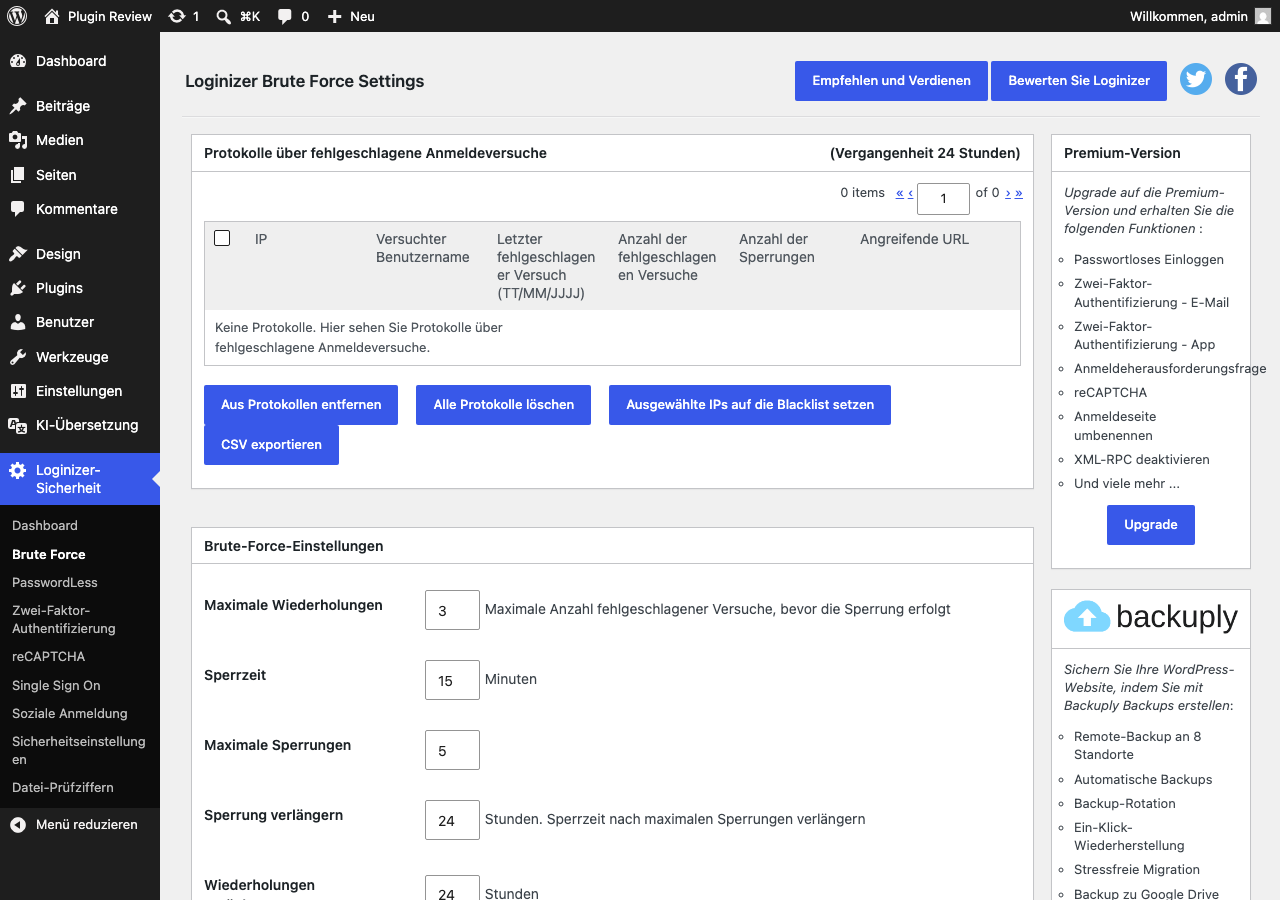Click the comments bubble icon in admin bar
Image resolution: width=1280 pixels, height=900 pixels.
pos(285,16)
